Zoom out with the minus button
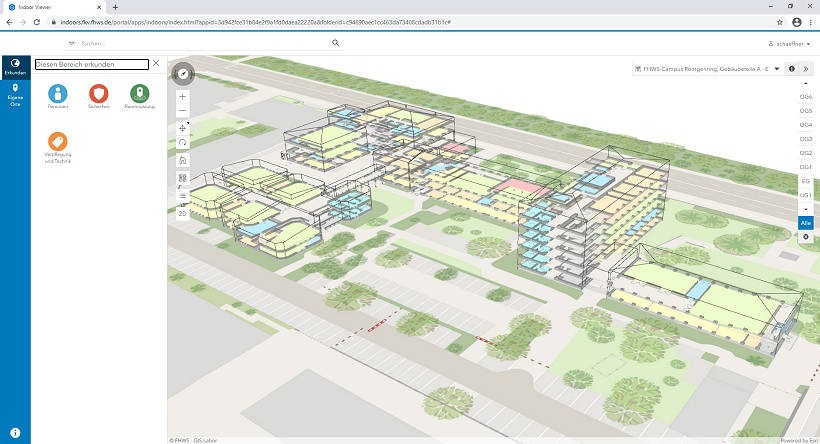This screenshot has width=820, height=444. [x=183, y=110]
